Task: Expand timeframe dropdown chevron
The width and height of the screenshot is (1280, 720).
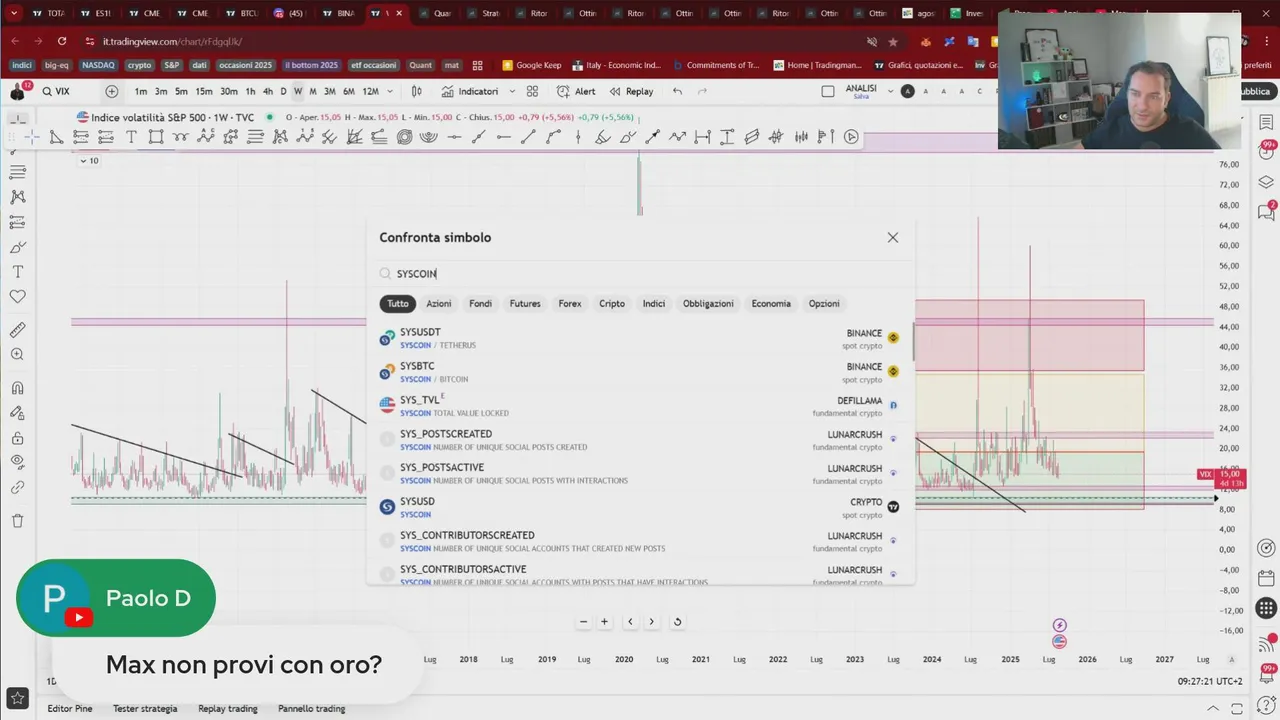Action: point(389,91)
